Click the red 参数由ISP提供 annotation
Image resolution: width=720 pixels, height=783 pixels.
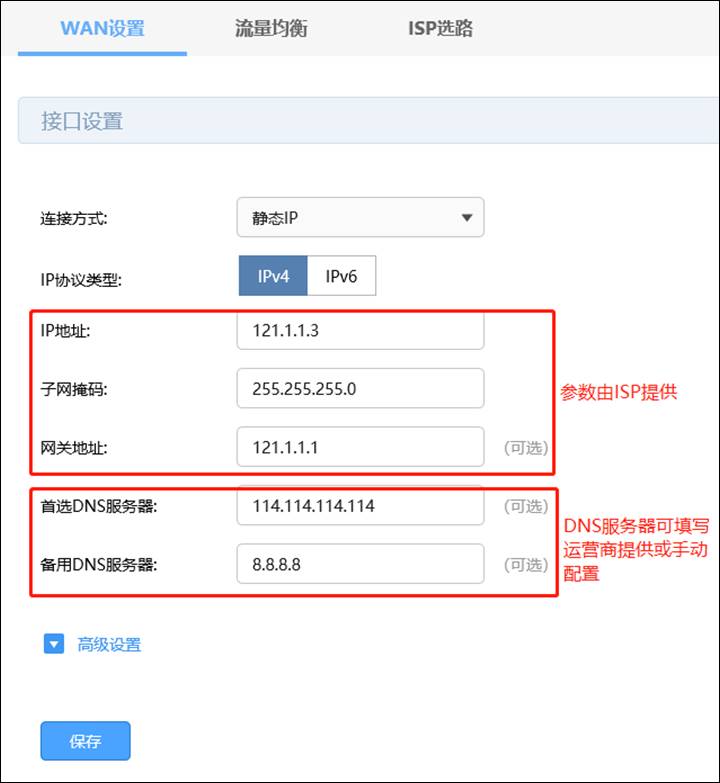(618, 392)
